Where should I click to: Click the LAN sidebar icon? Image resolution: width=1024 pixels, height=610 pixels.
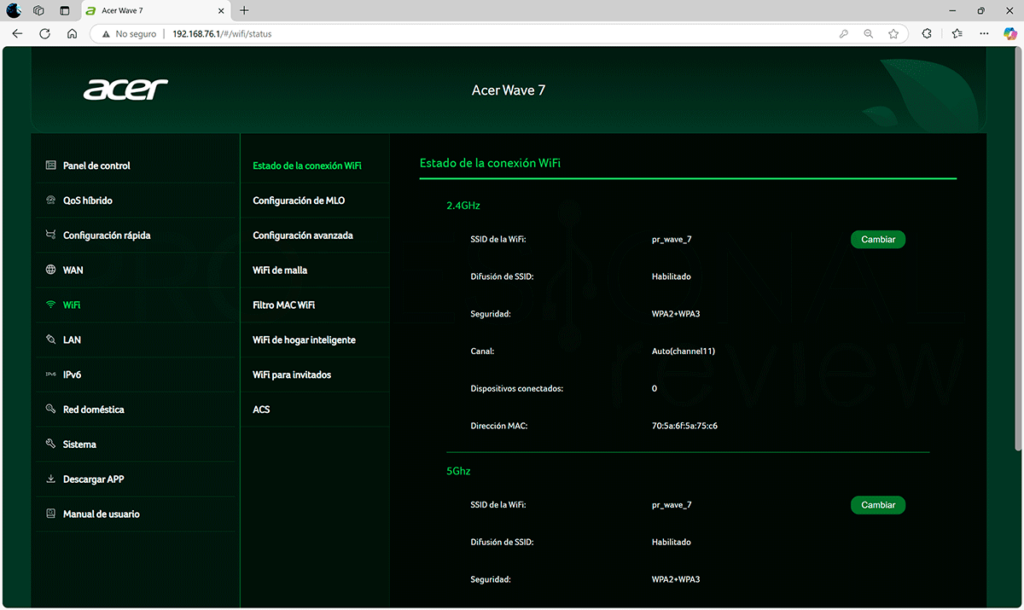tap(50, 339)
